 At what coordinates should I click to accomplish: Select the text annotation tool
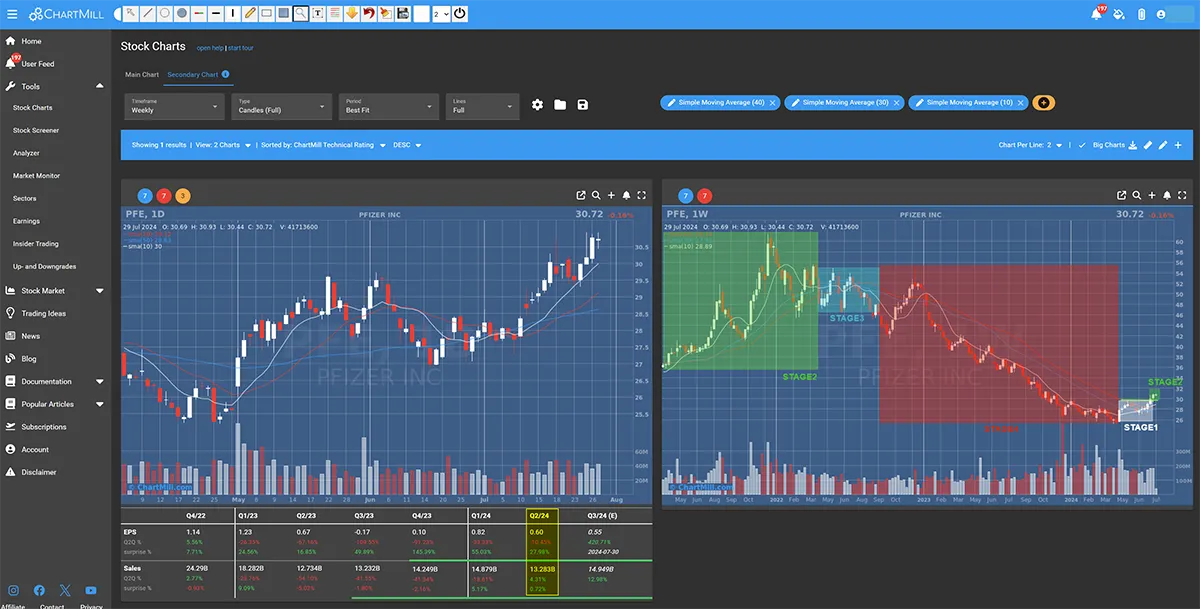coord(318,13)
